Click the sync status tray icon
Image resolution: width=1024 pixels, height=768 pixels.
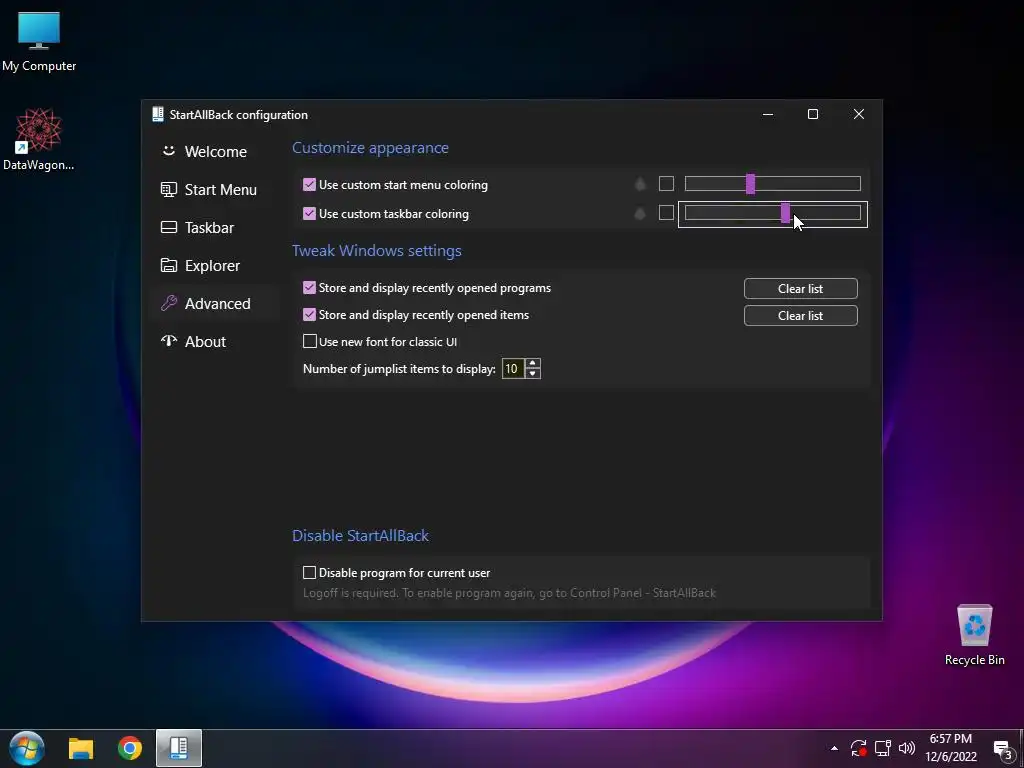tap(859, 748)
